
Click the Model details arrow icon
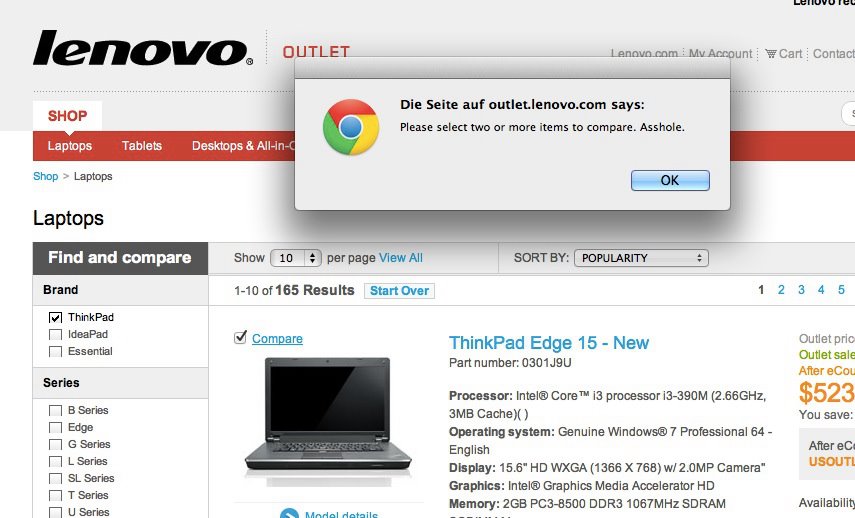point(289,514)
